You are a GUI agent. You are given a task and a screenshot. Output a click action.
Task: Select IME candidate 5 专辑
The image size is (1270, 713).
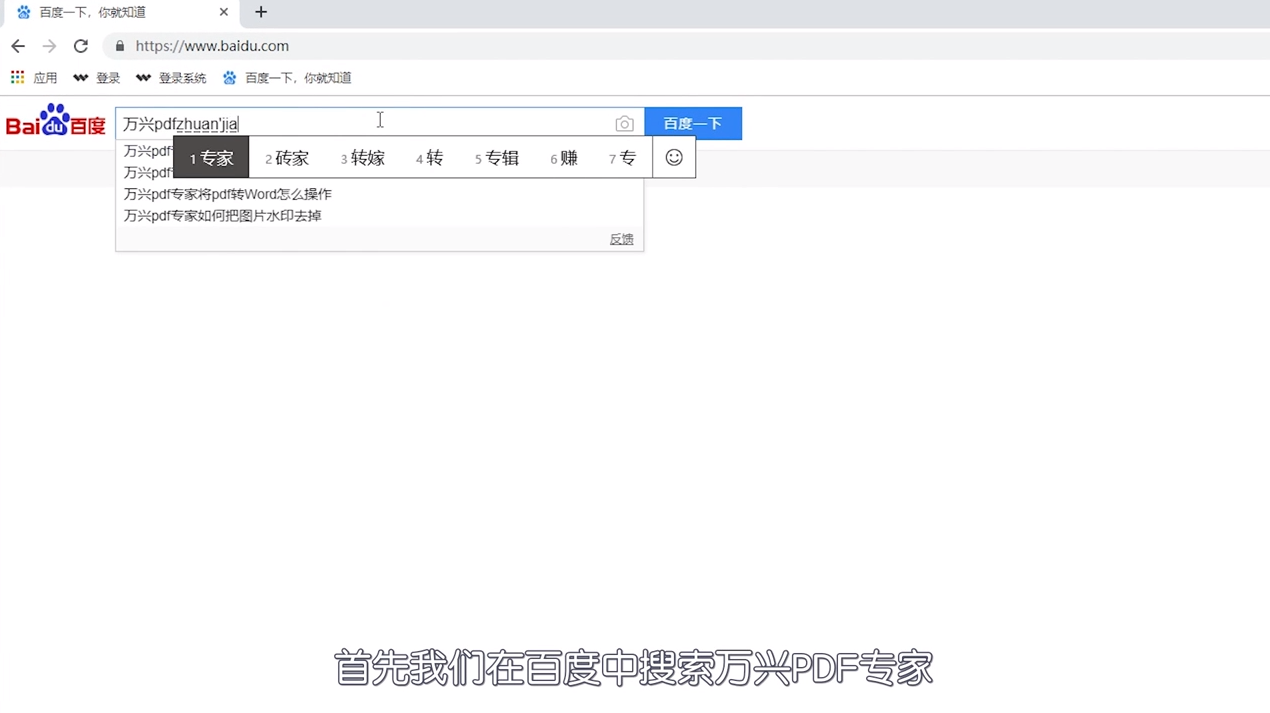(x=497, y=158)
